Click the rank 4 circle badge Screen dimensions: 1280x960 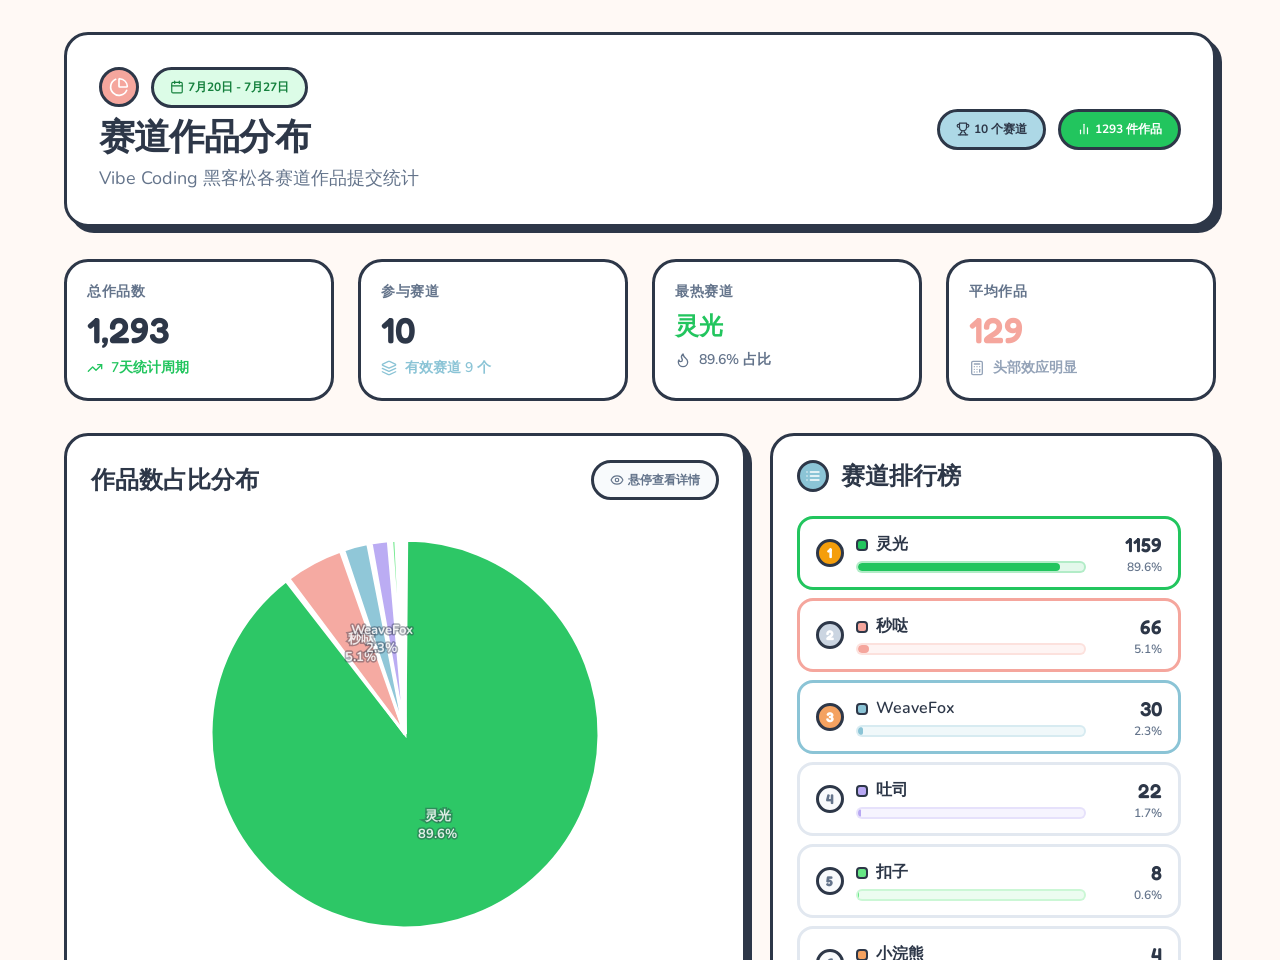click(830, 799)
